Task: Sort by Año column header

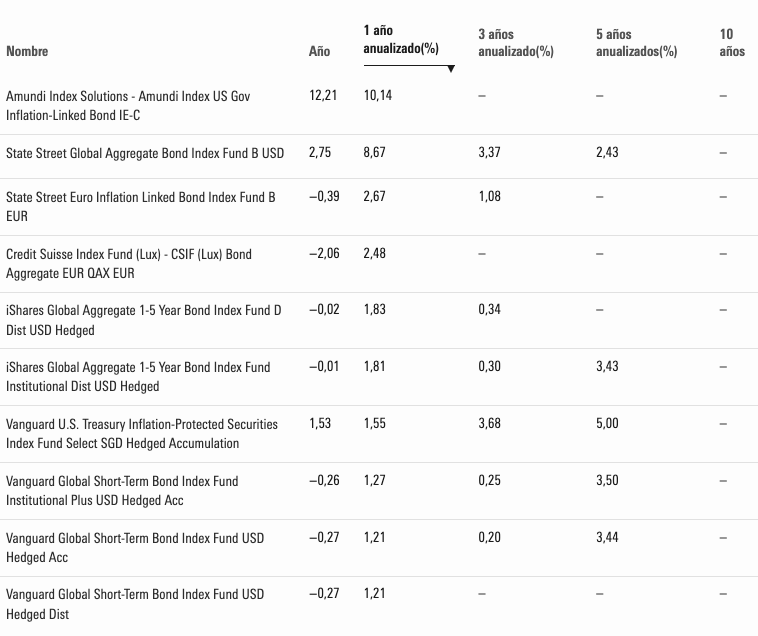Action: coord(319,51)
